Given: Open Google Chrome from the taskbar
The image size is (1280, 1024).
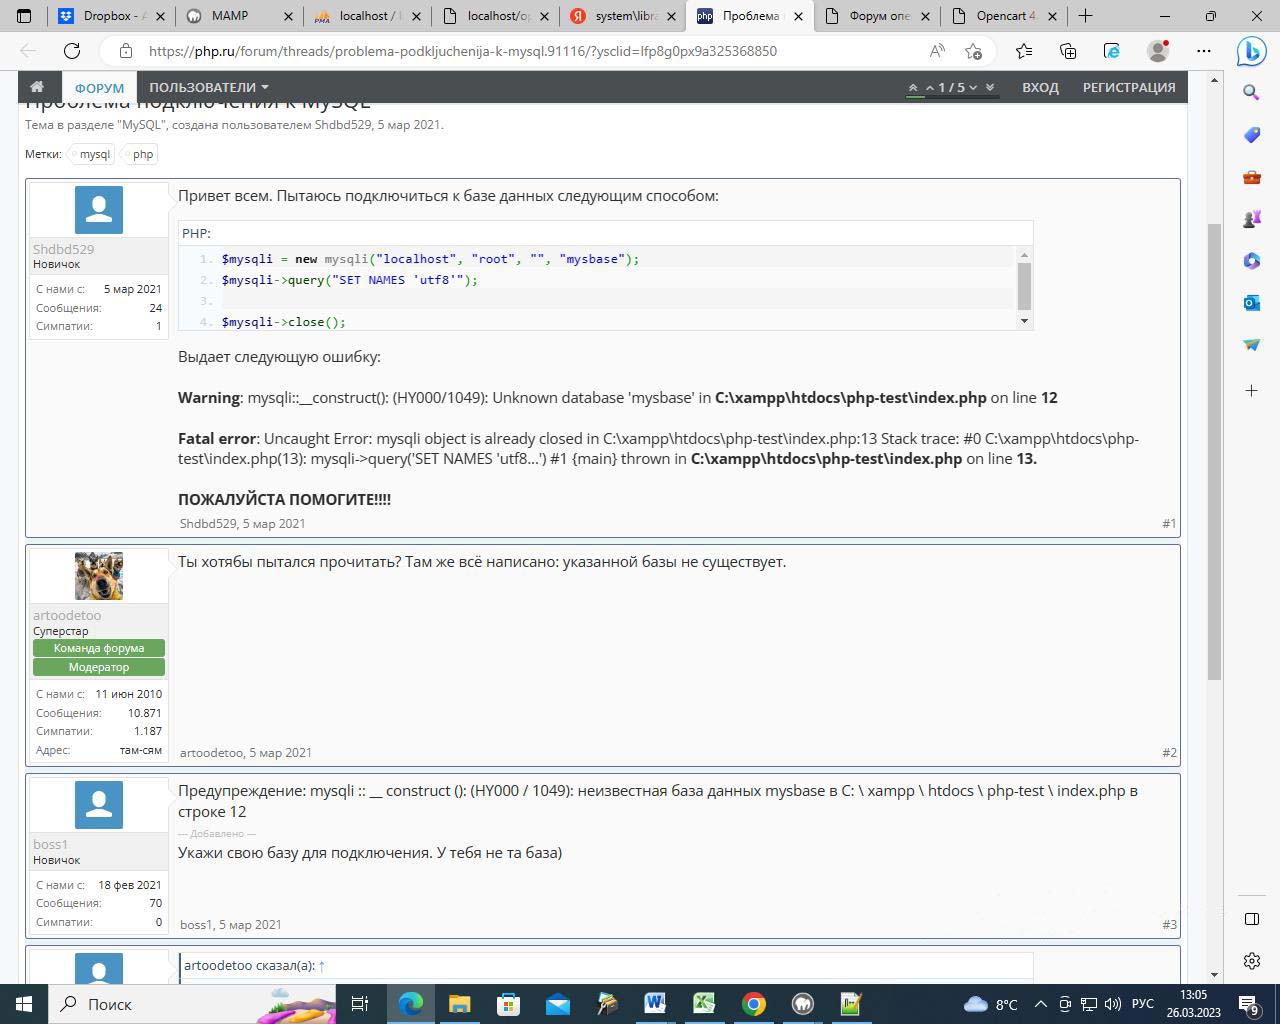Looking at the screenshot, I should click(754, 1004).
